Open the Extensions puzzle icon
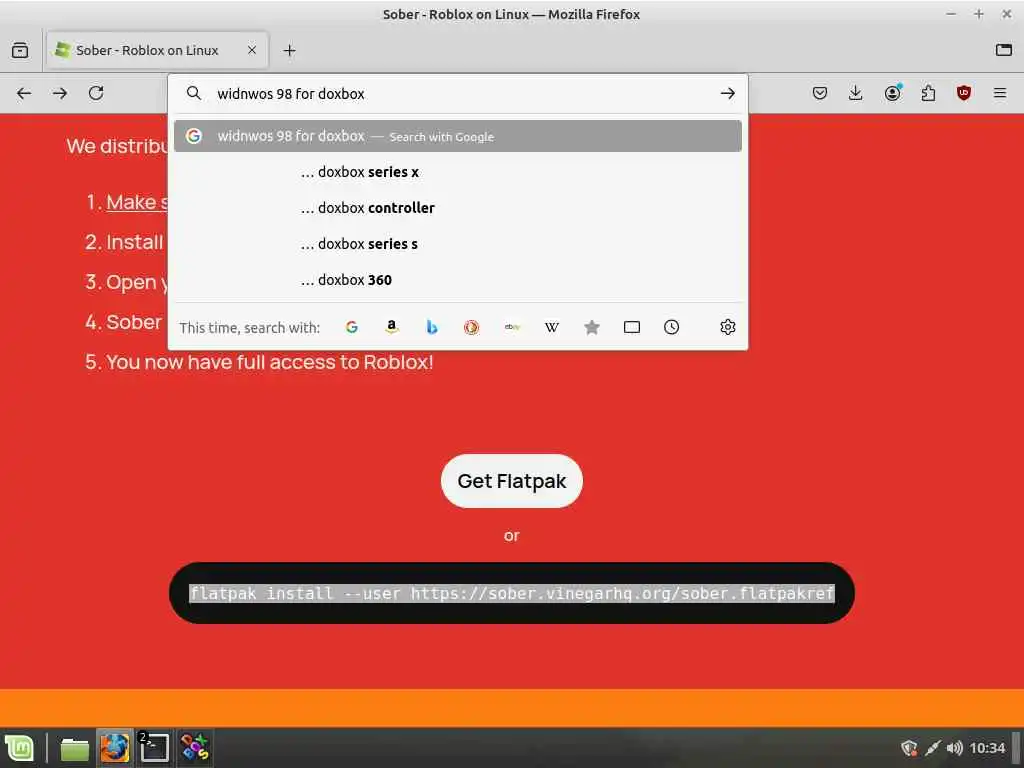This screenshot has height=768, width=1024. [928, 93]
